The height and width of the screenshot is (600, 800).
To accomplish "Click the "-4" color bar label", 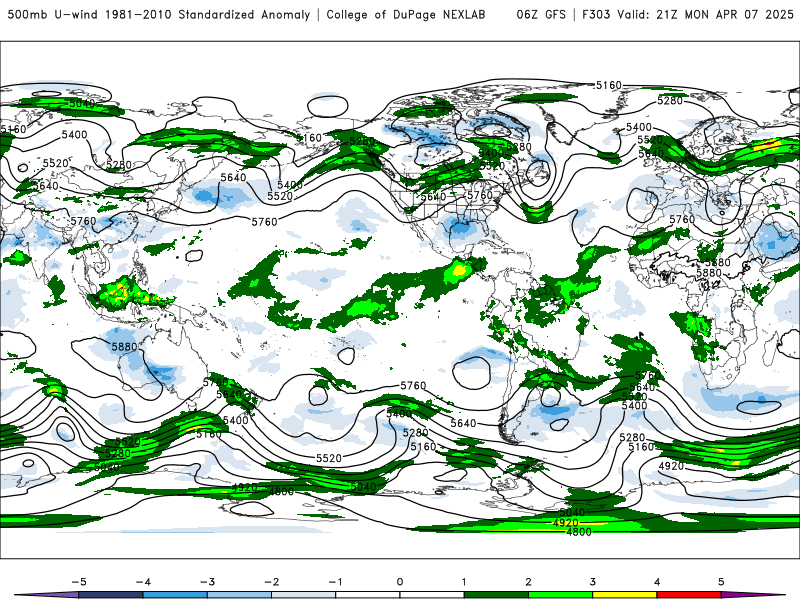I will [143, 582].
